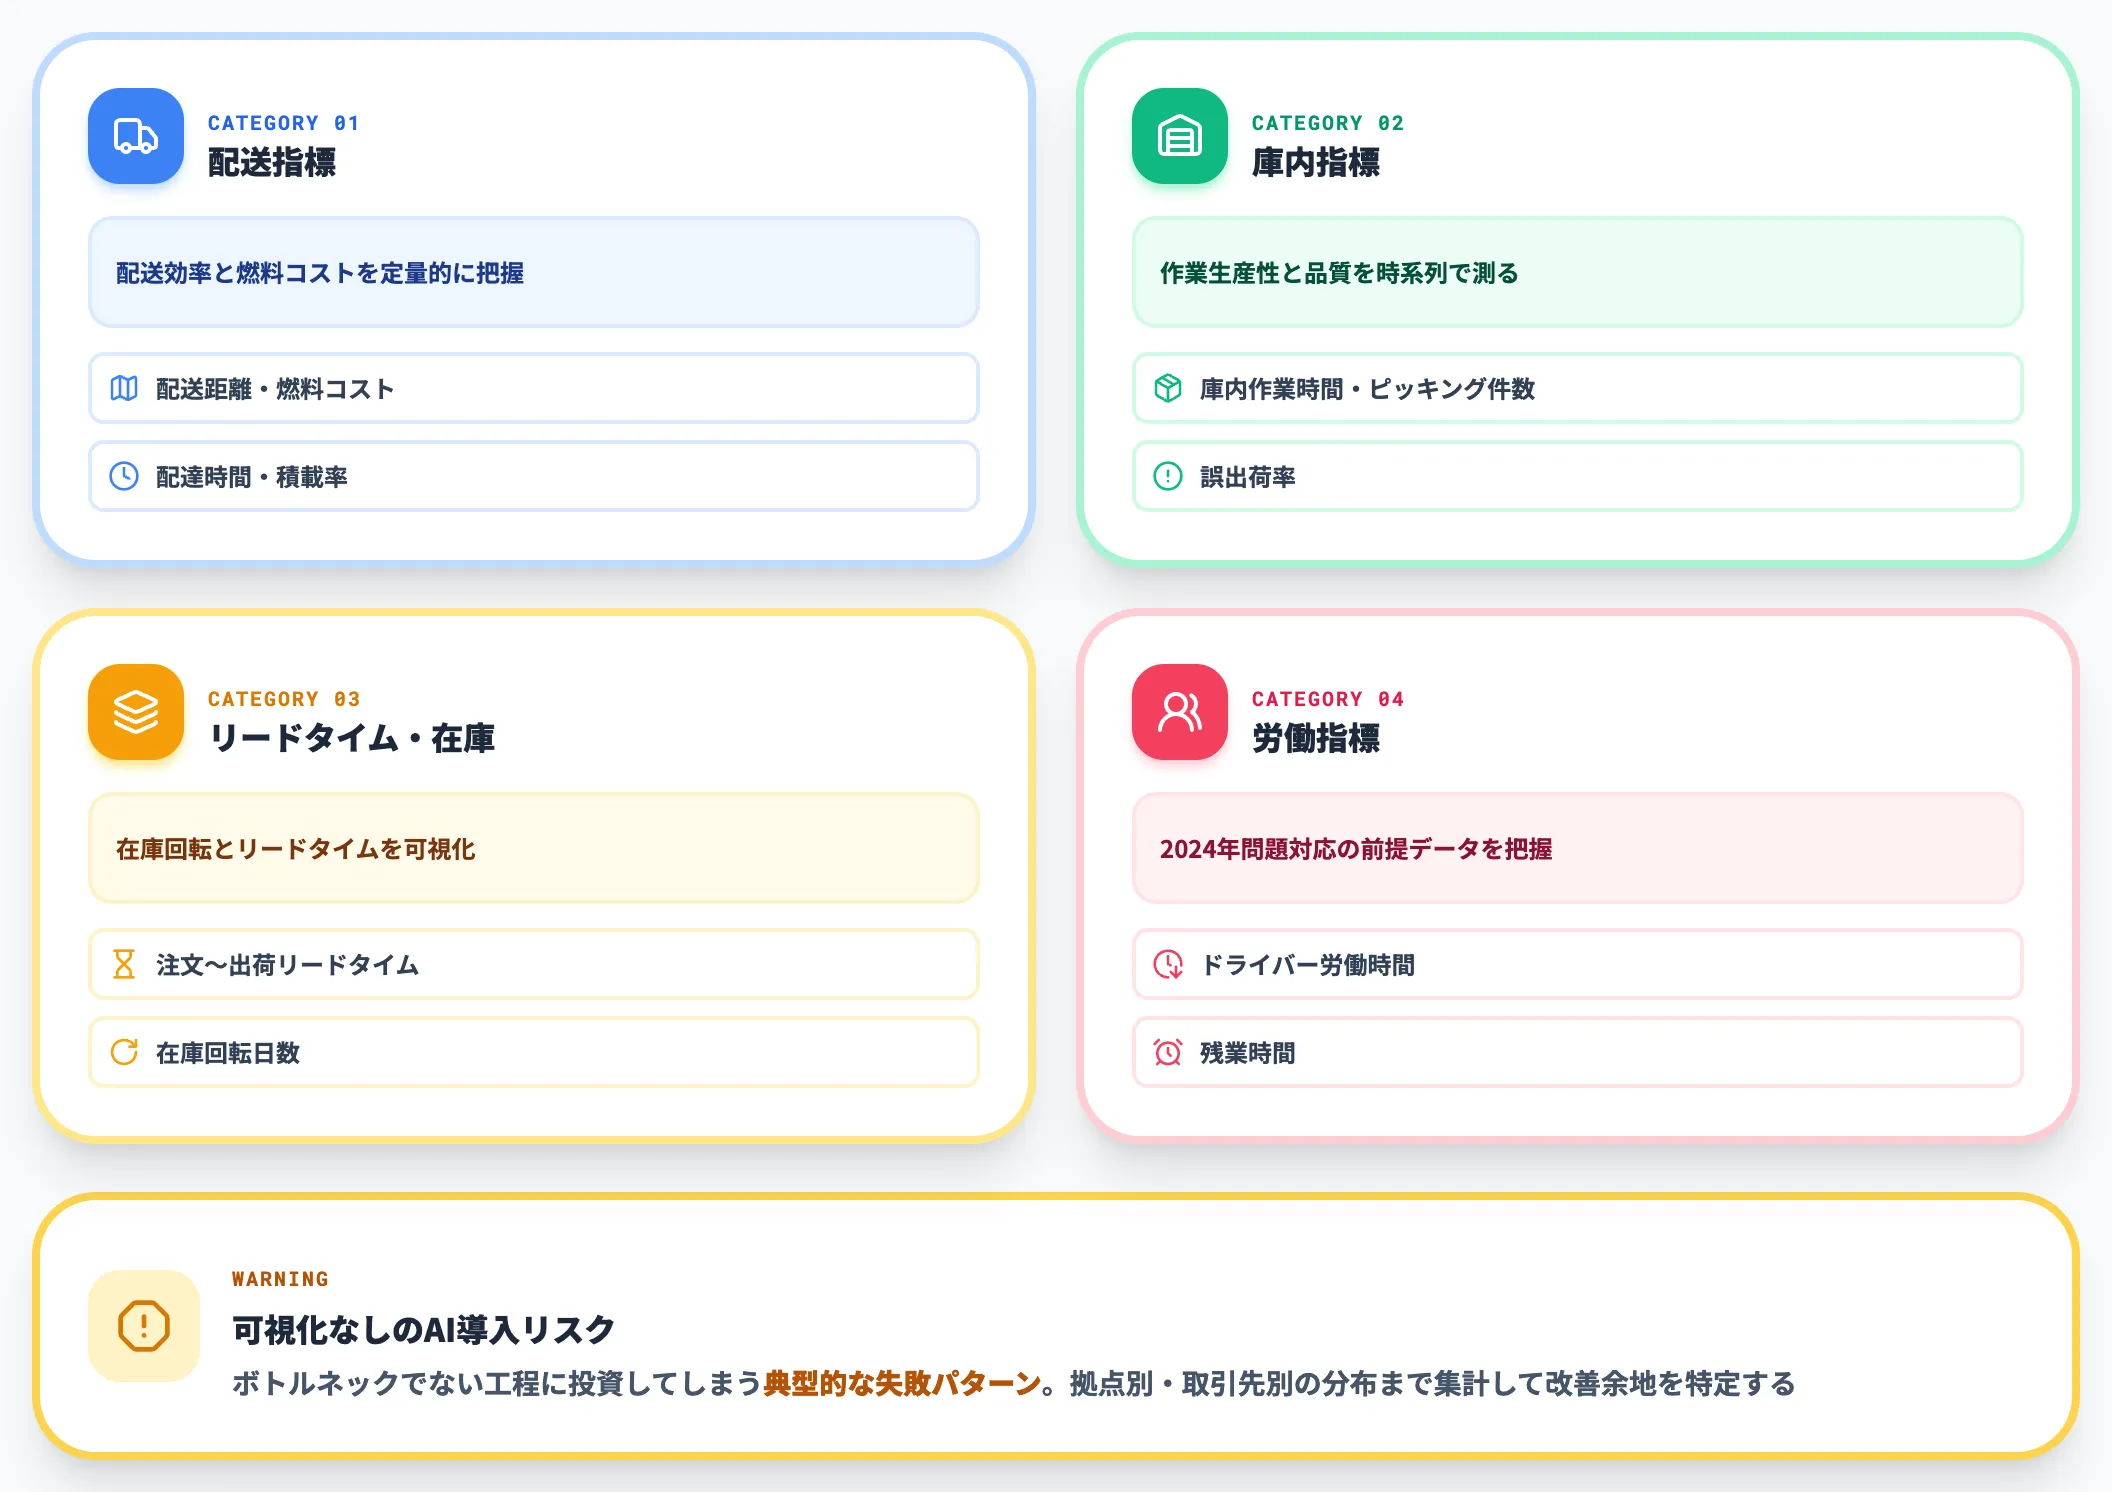Click the rotate icon beside 在庫回転日数
This screenshot has height=1492, width=2112.
coord(124,1052)
